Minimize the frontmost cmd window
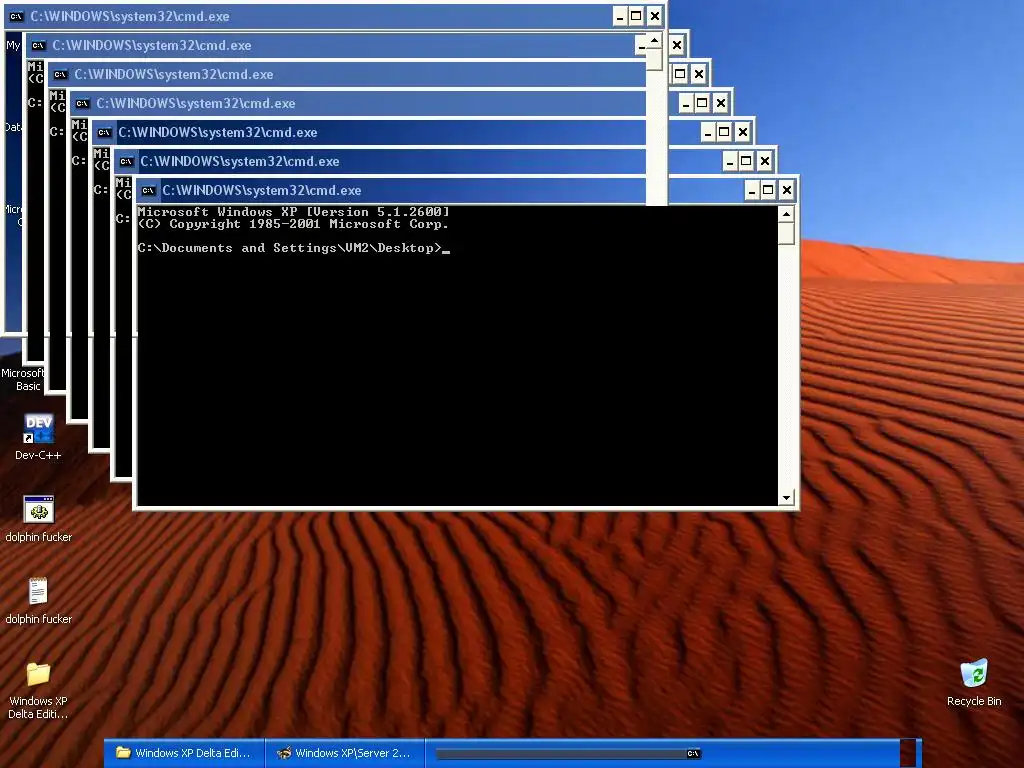This screenshot has height=768, width=1024. click(752, 190)
